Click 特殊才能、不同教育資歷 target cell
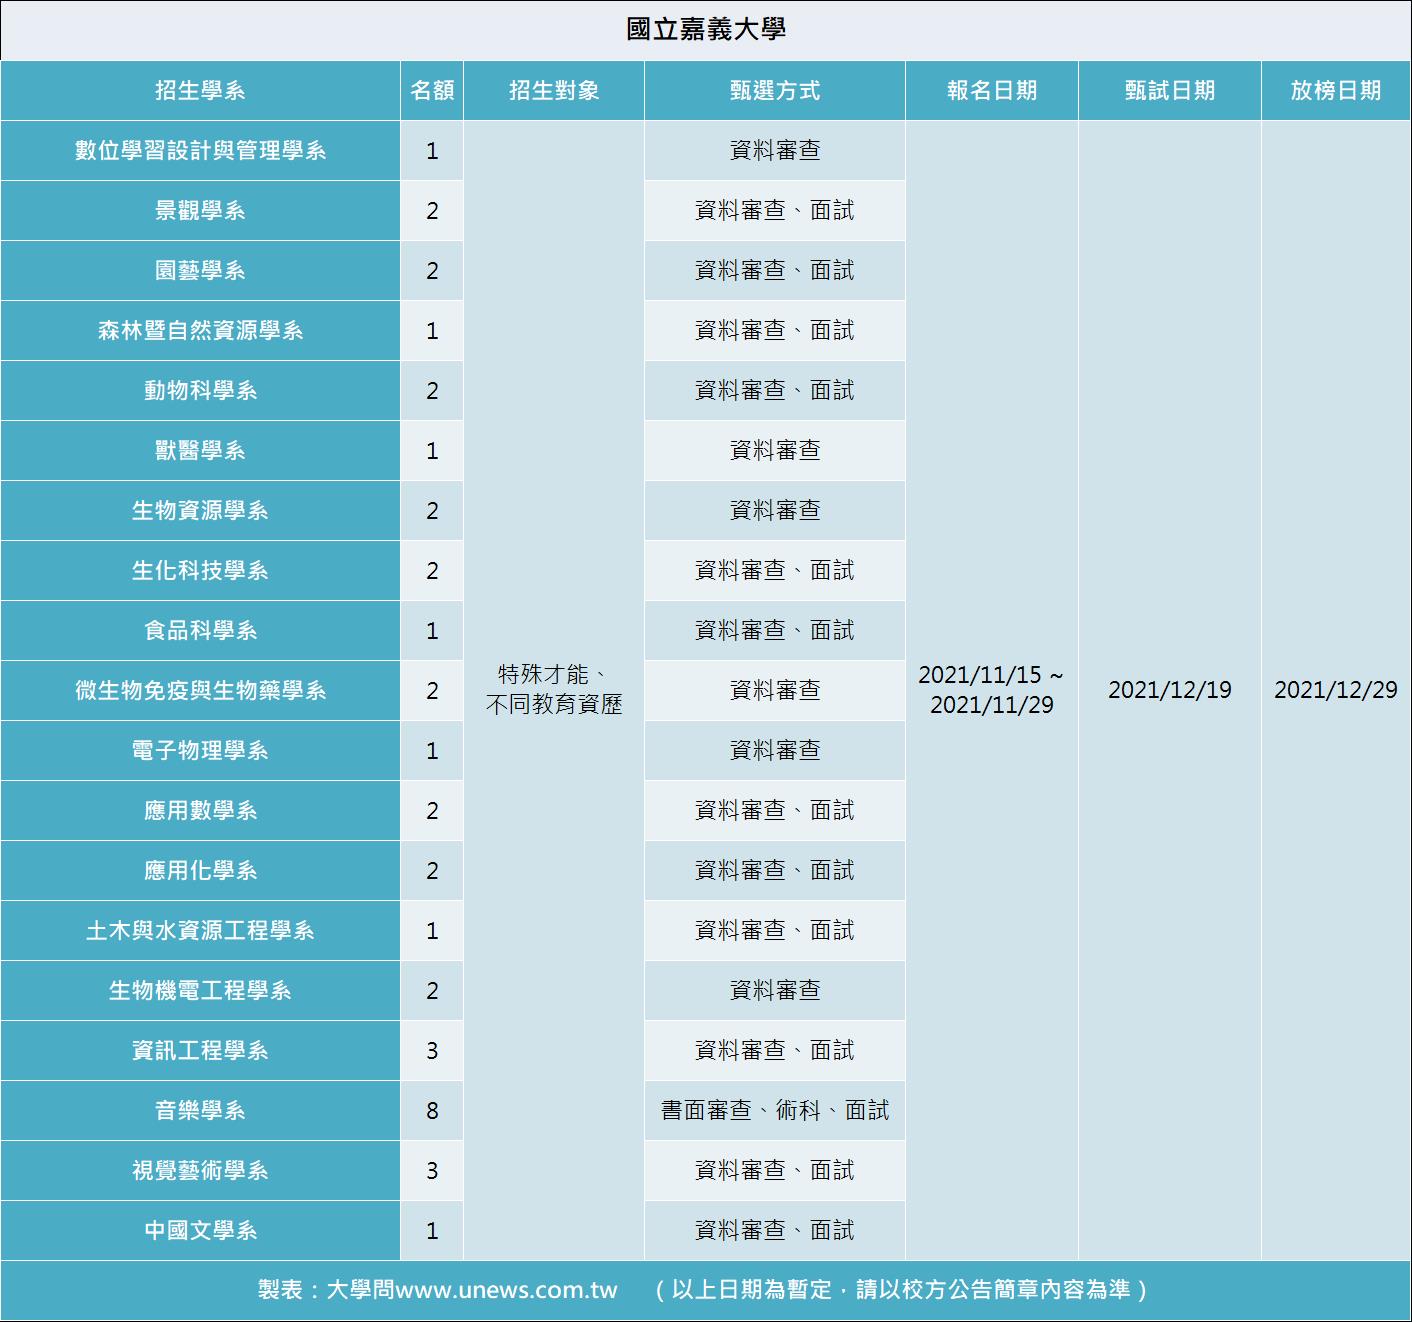Screen dimensions: 1412x1322 [554, 691]
